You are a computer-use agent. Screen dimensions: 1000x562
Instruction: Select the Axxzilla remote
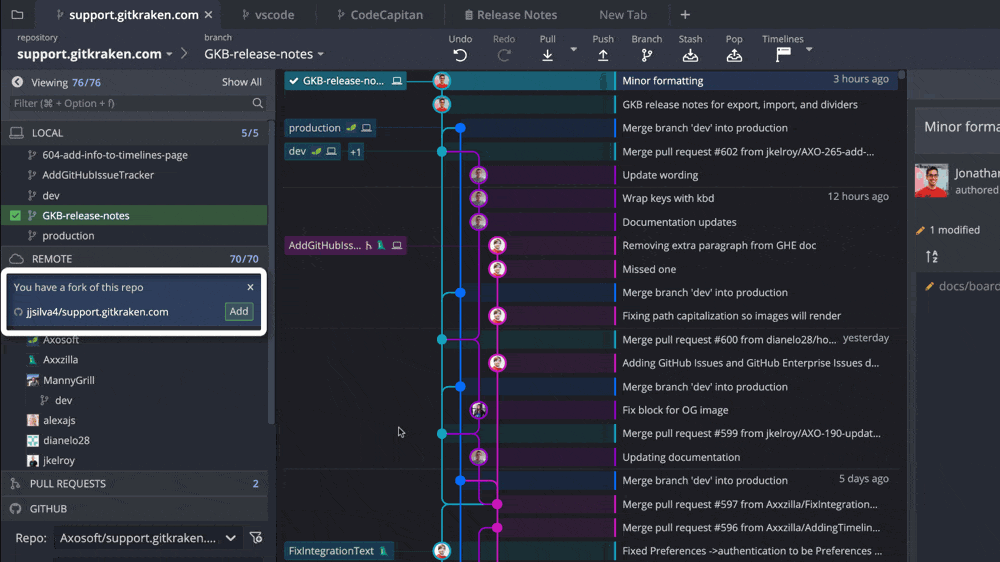(60, 360)
